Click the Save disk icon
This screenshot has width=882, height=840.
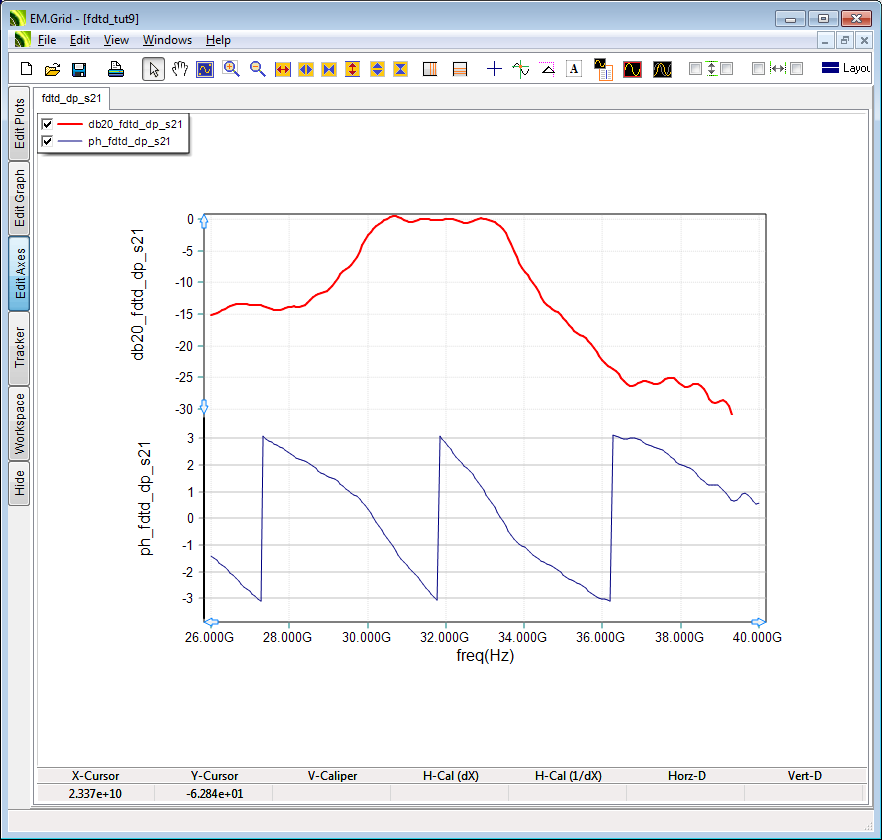(79, 69)
